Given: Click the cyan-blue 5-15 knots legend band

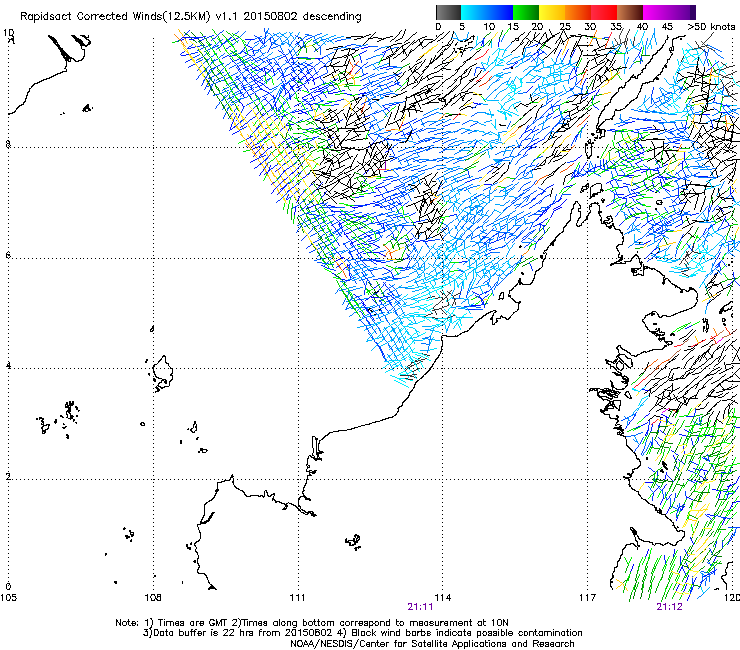Looking at the screenshot, I should (x=487, y=12).
